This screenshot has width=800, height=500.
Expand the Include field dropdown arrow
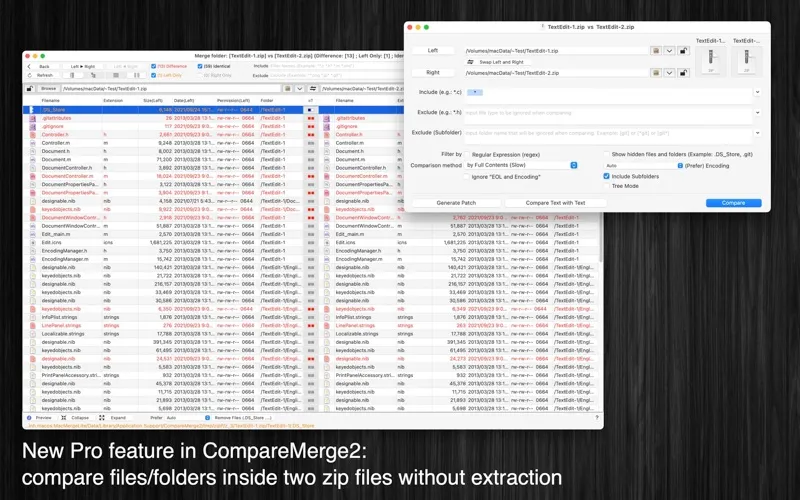tap(758, 92)
